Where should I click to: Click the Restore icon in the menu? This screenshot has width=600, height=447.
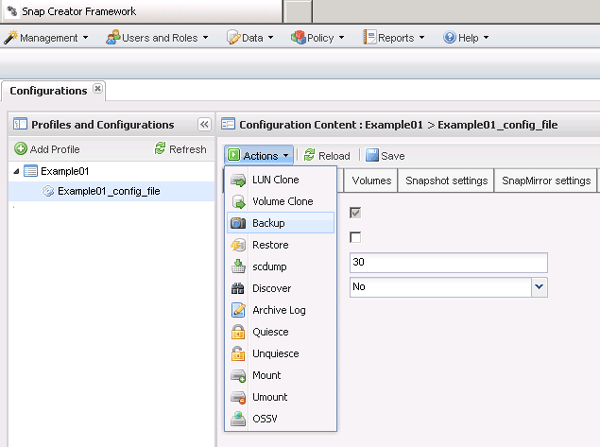pyautogui.click(x=238, y=245)
